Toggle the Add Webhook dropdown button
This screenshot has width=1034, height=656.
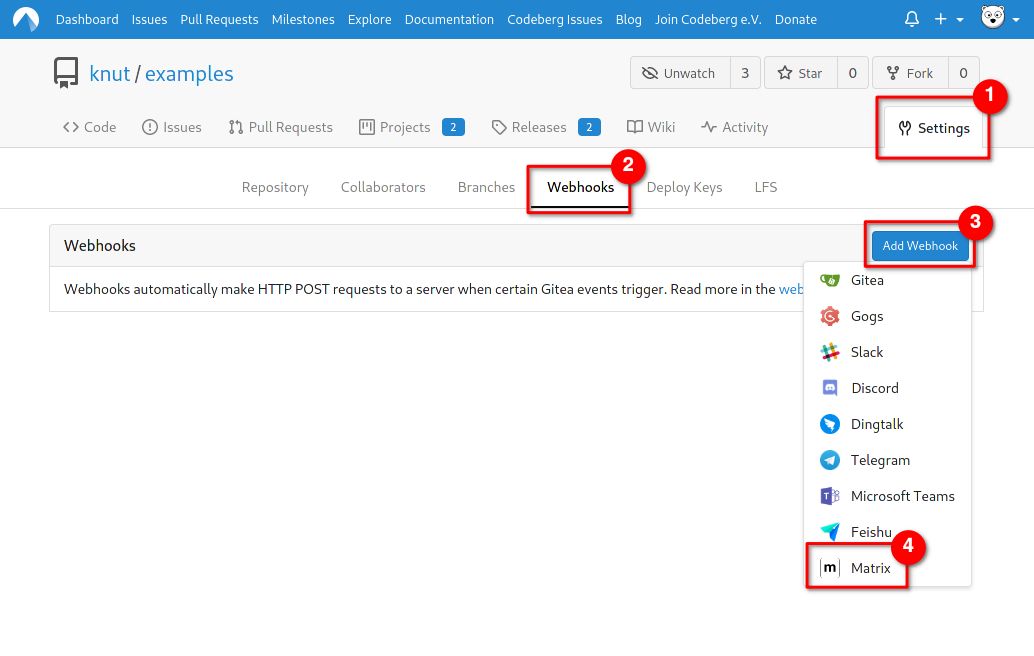(919, 246)
